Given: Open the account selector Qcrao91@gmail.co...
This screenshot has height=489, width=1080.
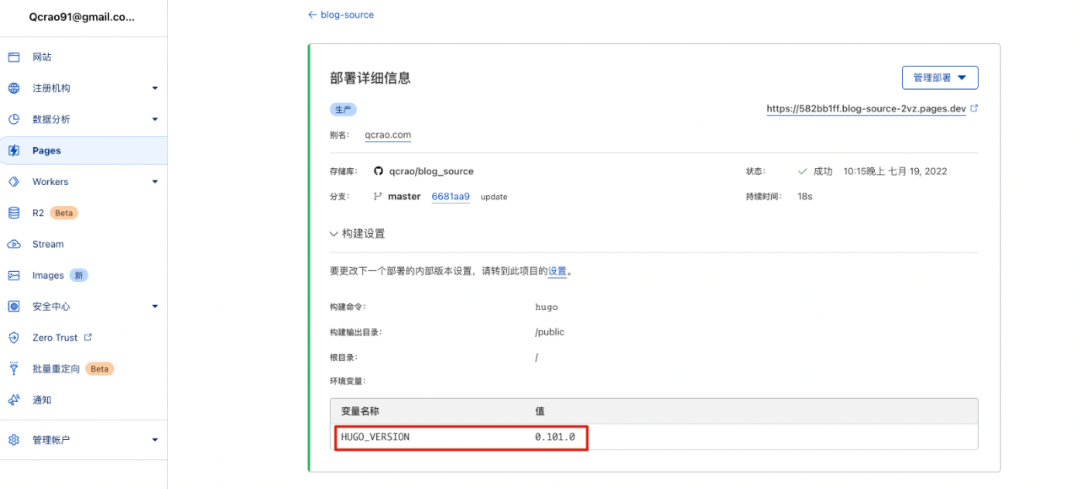Looking at the screenshot, I should (x=82, y=18).
